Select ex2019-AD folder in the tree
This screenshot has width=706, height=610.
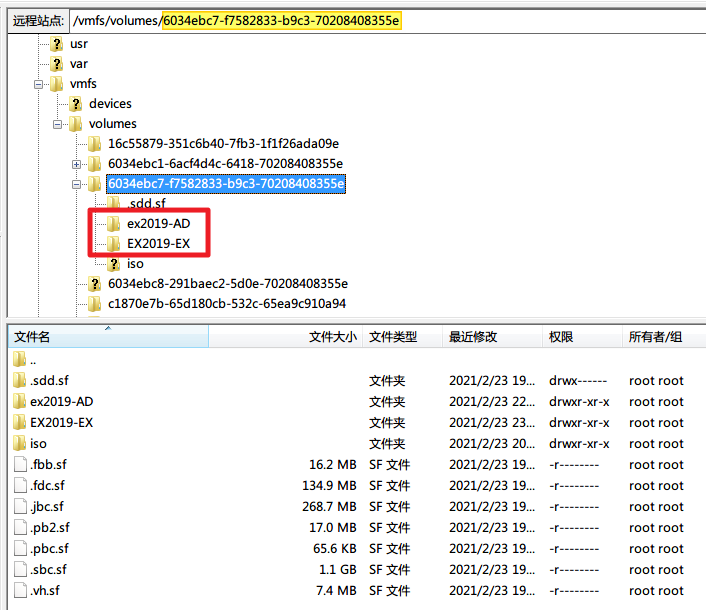coord(158,224)
